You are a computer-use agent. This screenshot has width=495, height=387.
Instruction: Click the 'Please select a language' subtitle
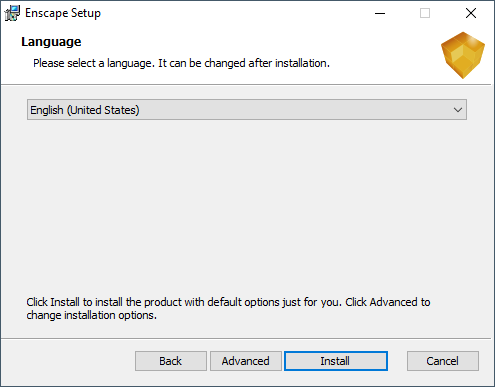[181, 63]
